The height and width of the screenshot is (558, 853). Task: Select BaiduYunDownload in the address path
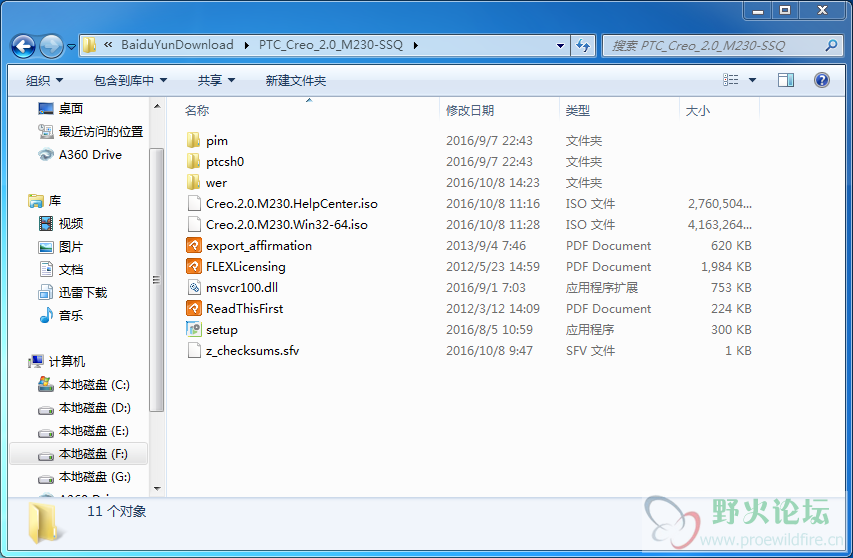177,45
